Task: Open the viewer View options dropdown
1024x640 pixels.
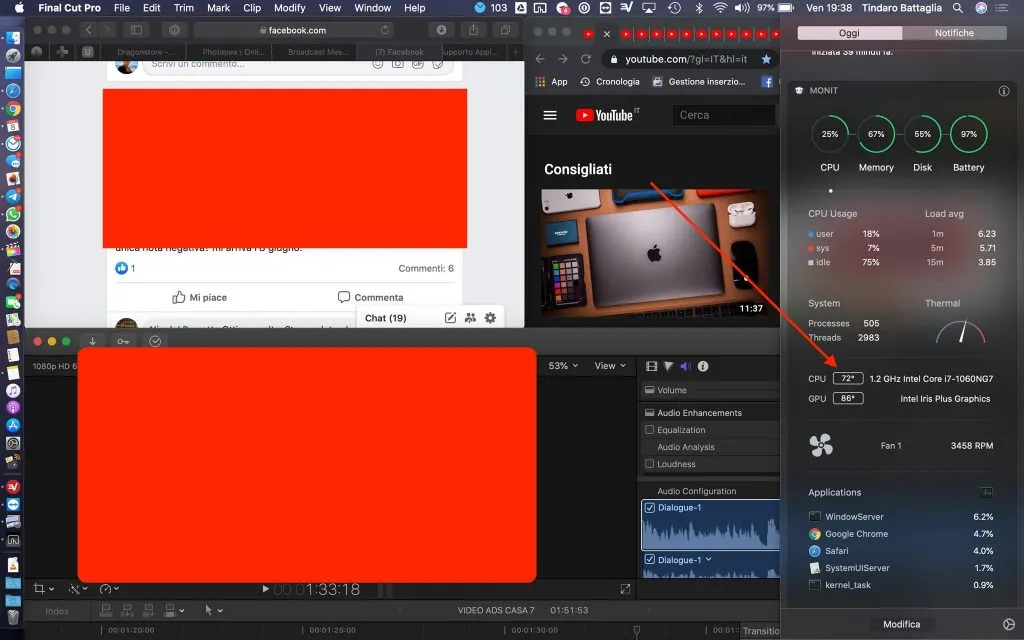Action: pos(610,366)
